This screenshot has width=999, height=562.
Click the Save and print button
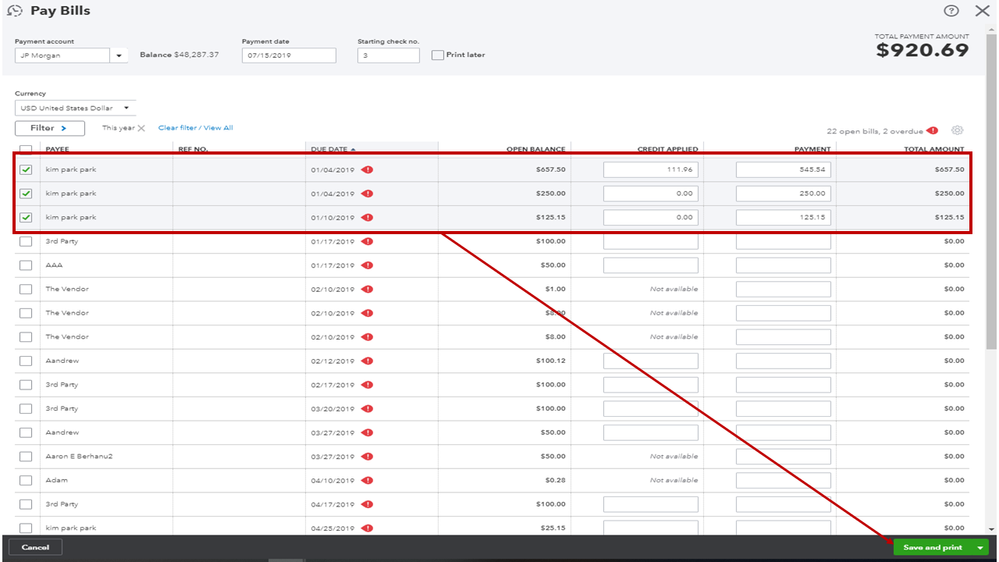(x=933, y=547)
